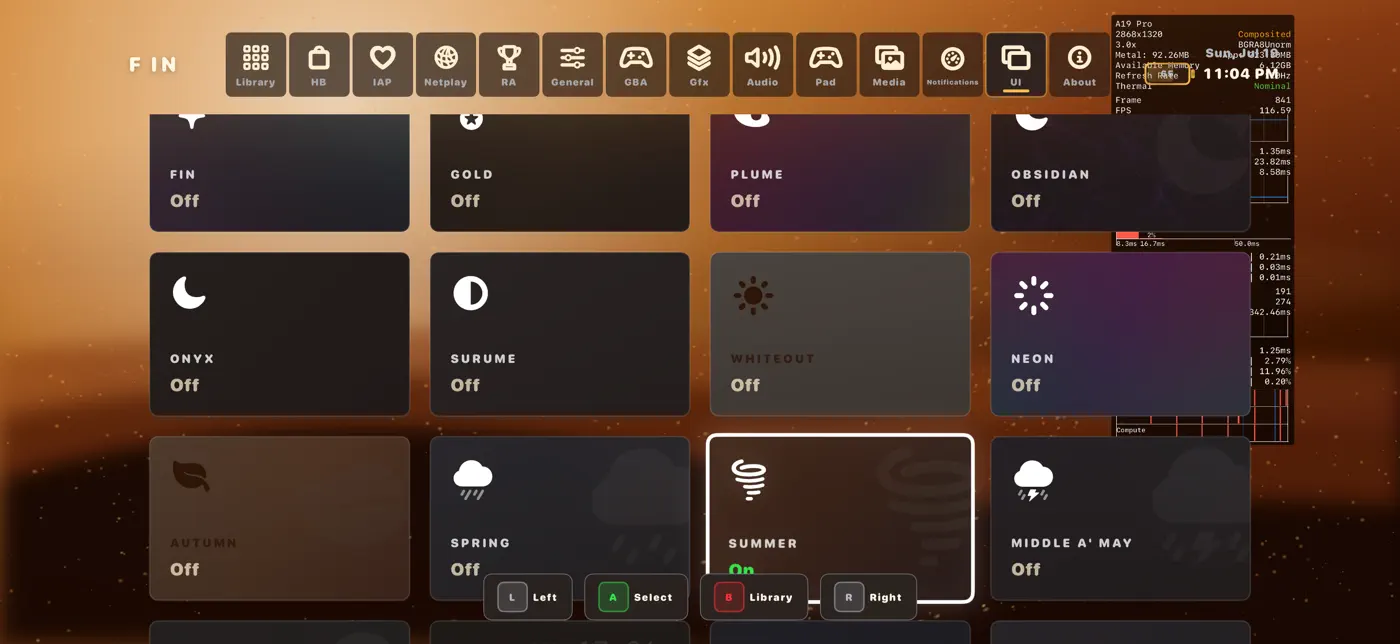Click the Whiteout sun icon
This screenshot has height=644, width=1400.
tap(753, 295)
